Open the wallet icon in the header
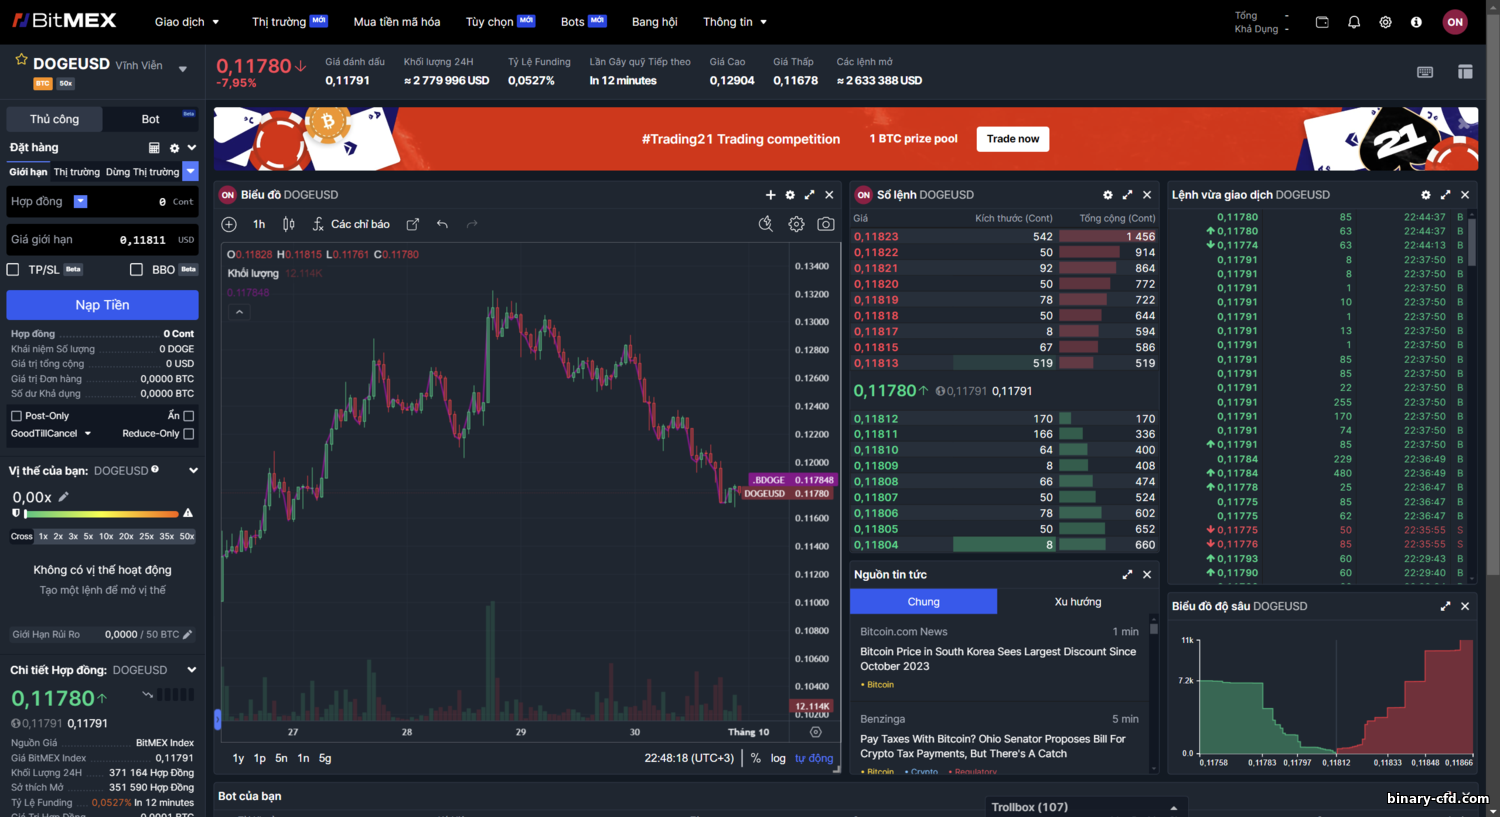The height and width of the screenshot is (817, 1500). [1322, 22]
